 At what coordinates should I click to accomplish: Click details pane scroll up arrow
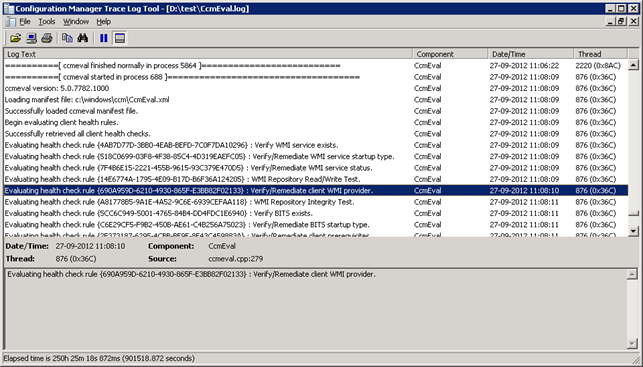click(632, 274)
